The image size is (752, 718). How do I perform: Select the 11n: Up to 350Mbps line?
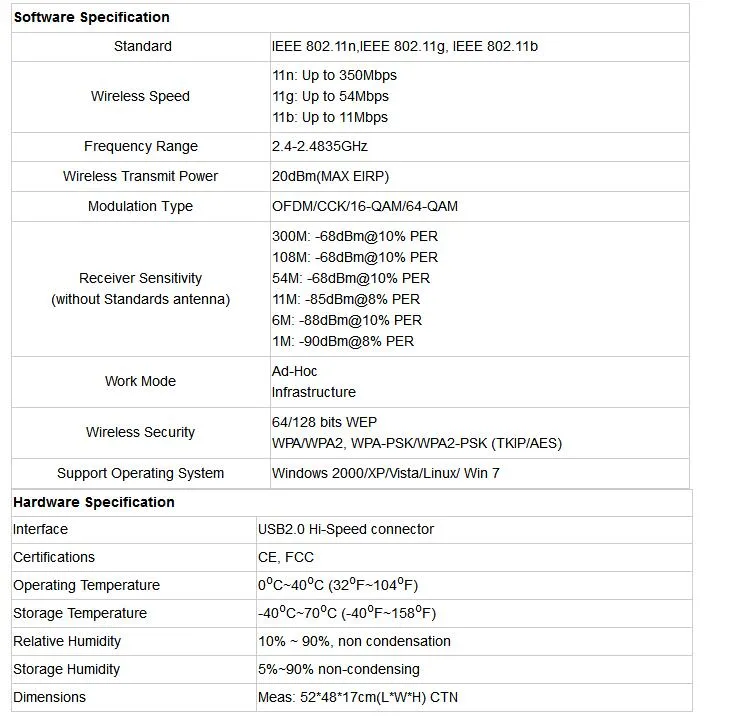pyautogui.click(x=335, y=75)
